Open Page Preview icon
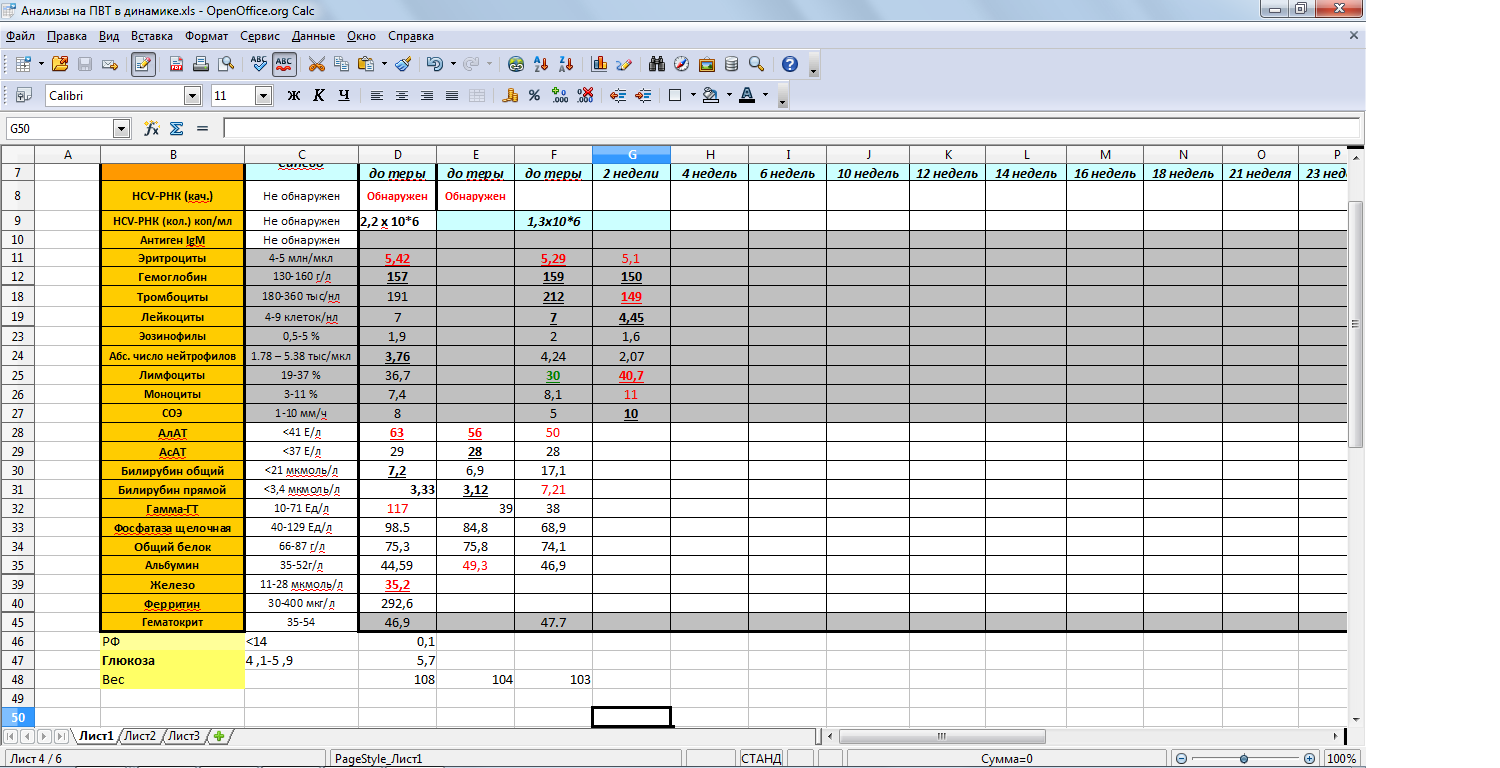The height and width of the screenshot is (768, 1500). [x=226, y=64]
